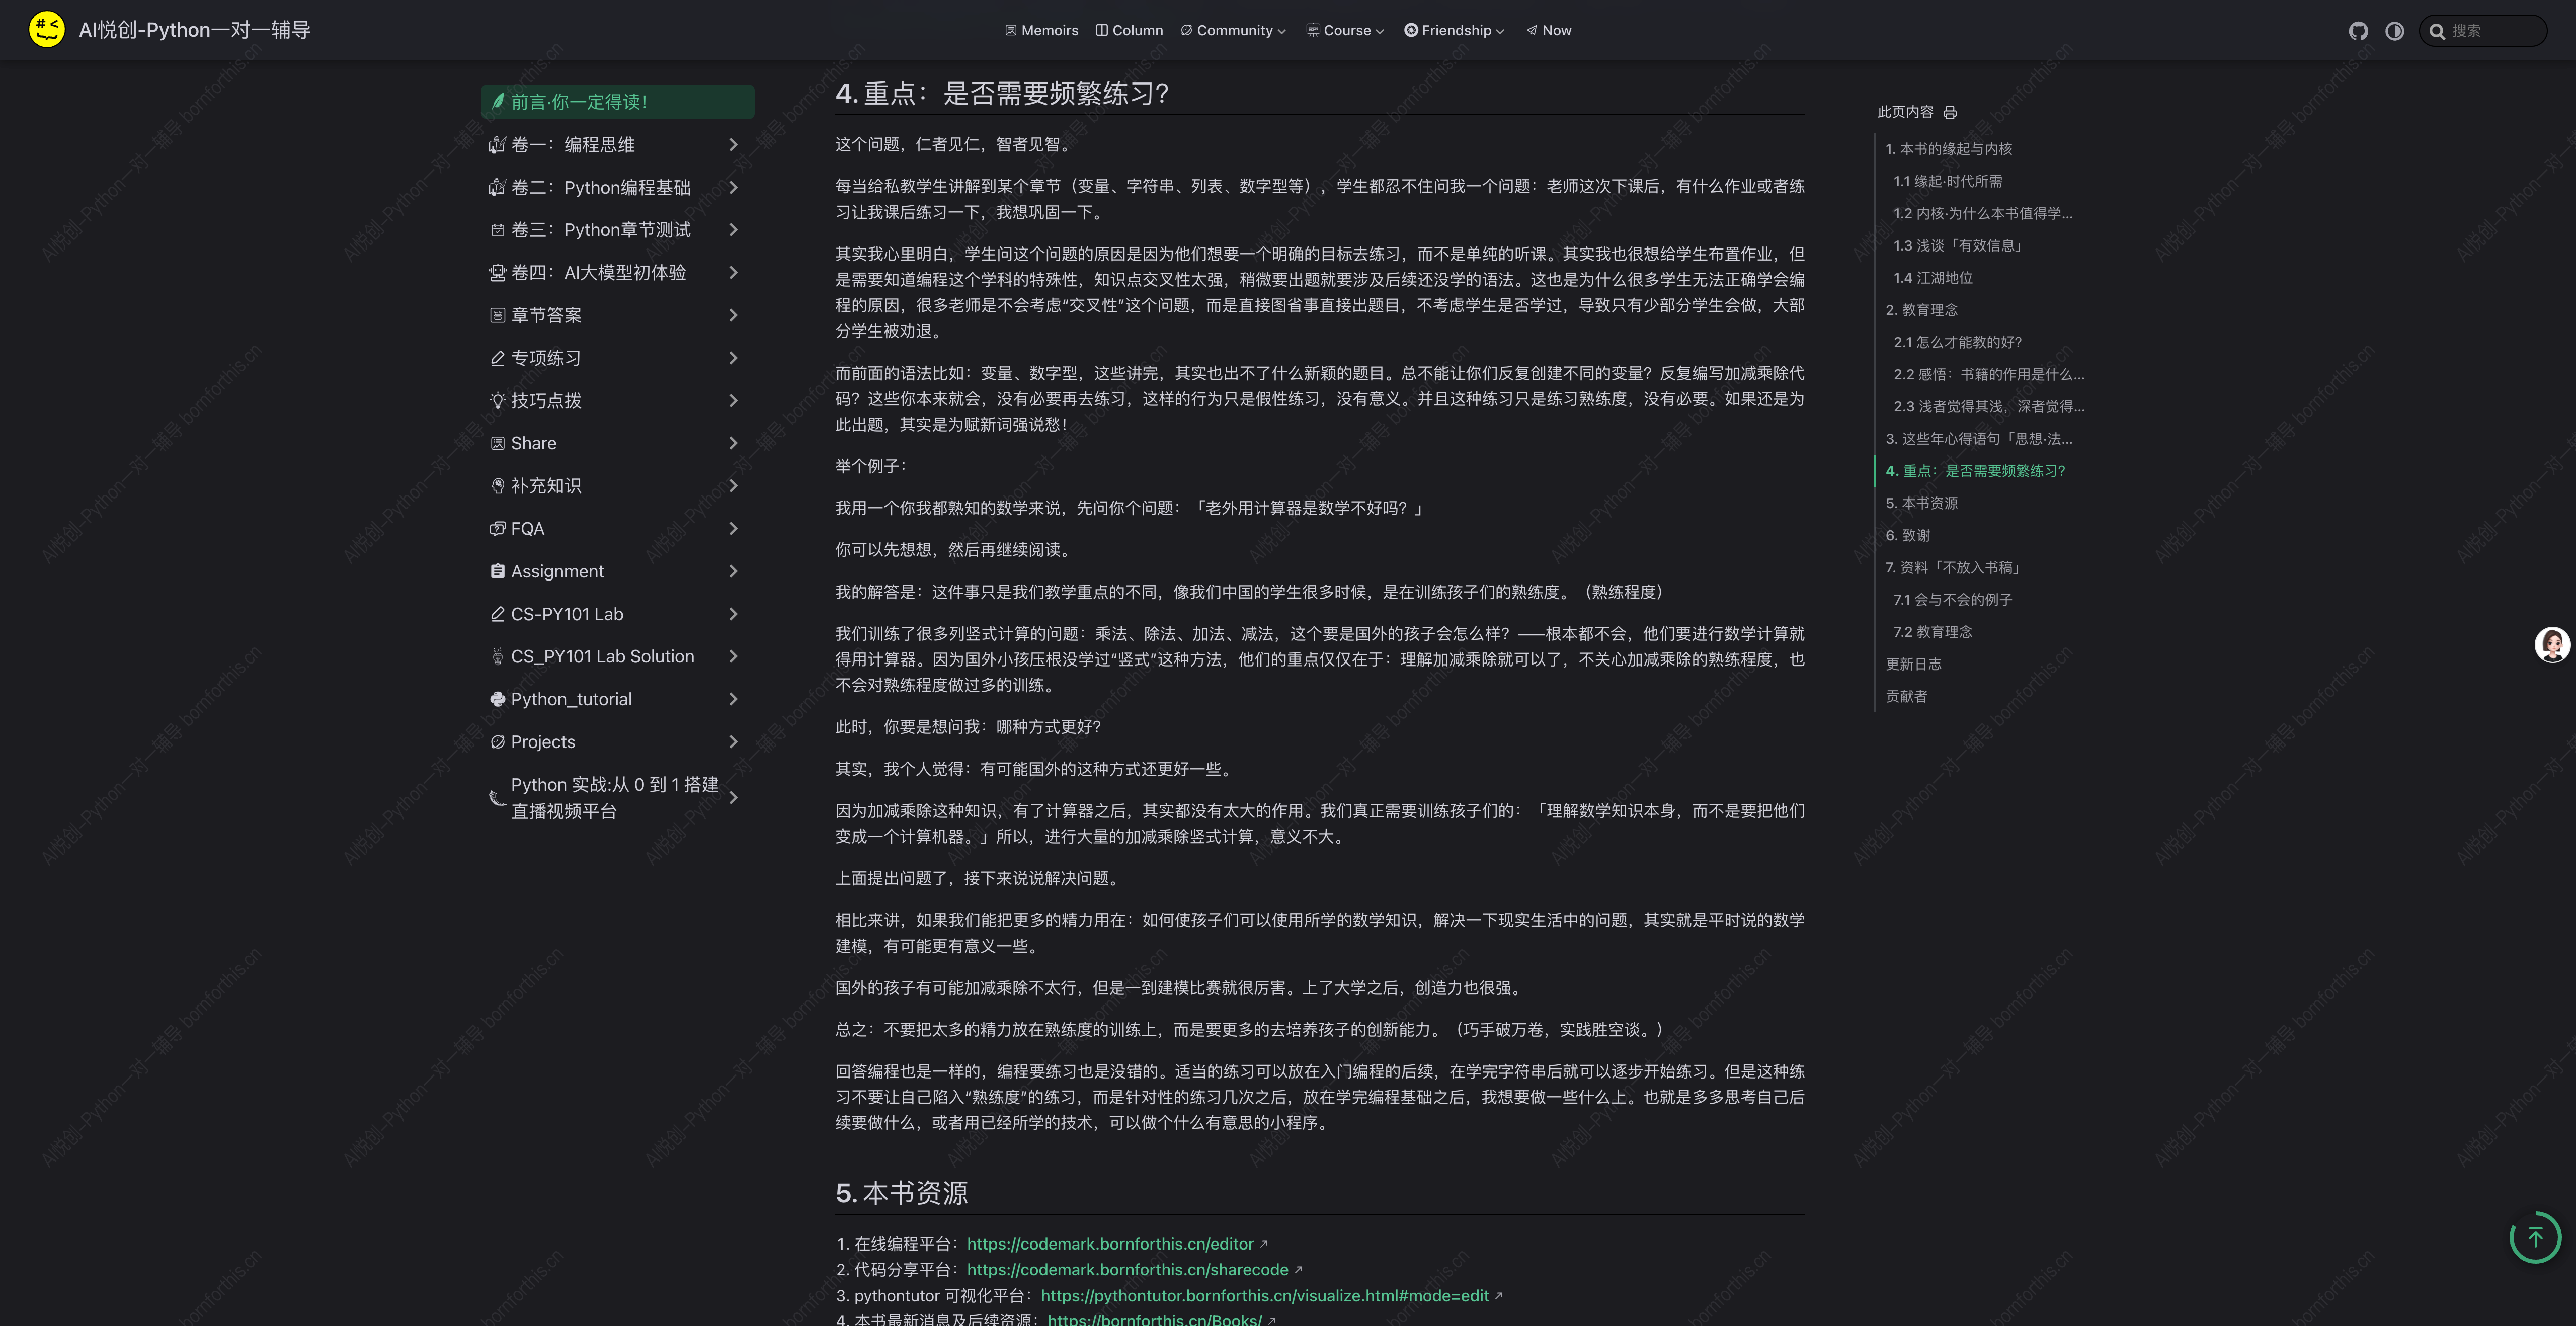
Task: Open the GitHub repository icon
Action: 2358,31
